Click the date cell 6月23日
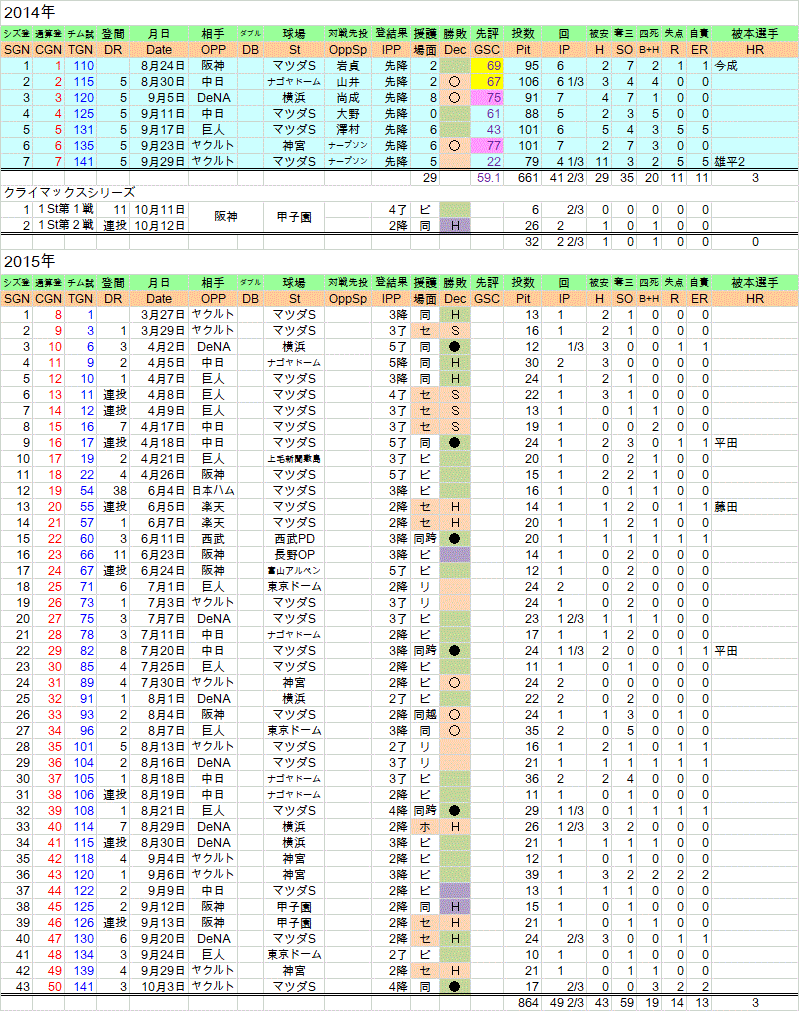Image resolution: width=799 pixels, height=1011 pixels. pos(159,555)
